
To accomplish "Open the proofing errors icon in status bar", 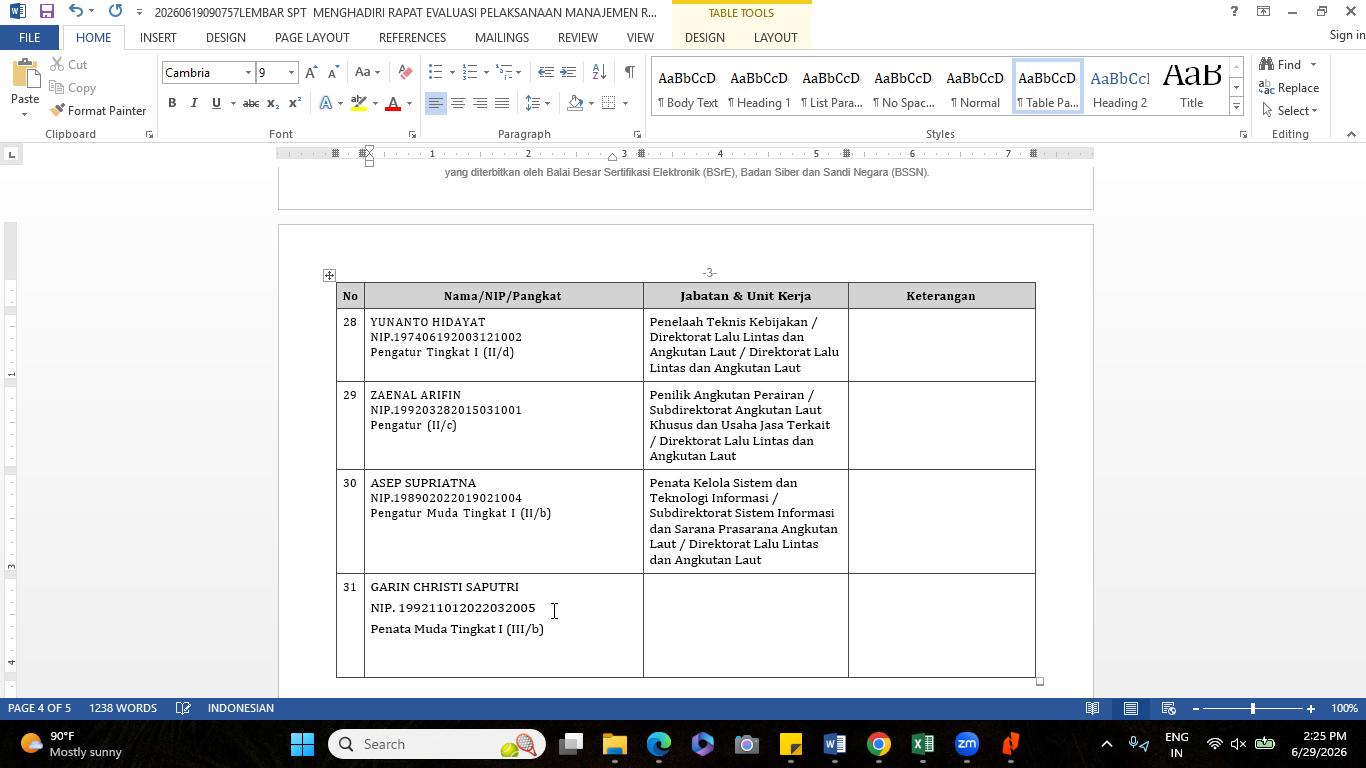I will 183,708.
